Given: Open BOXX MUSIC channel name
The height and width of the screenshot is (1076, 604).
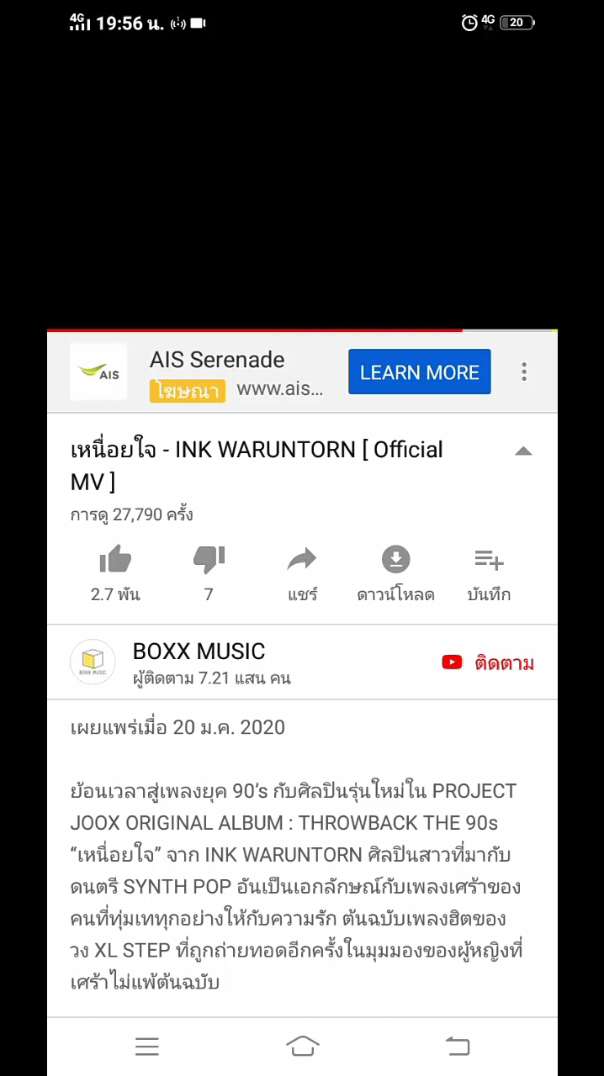Looking at the screenshot, I should (199, 651).
